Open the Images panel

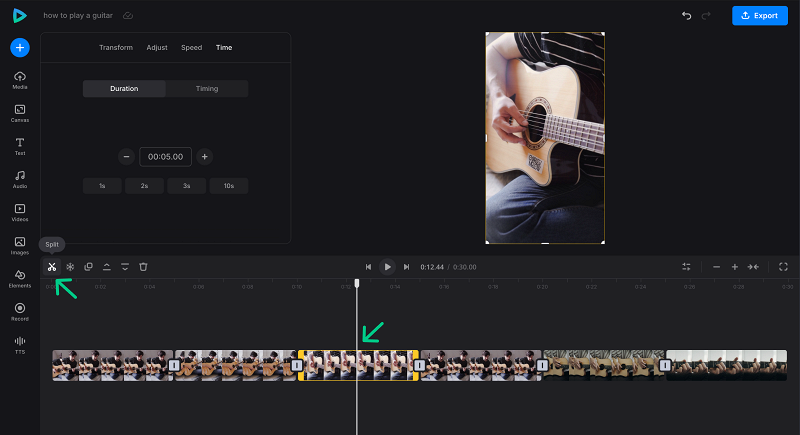(x=20, y=246)
